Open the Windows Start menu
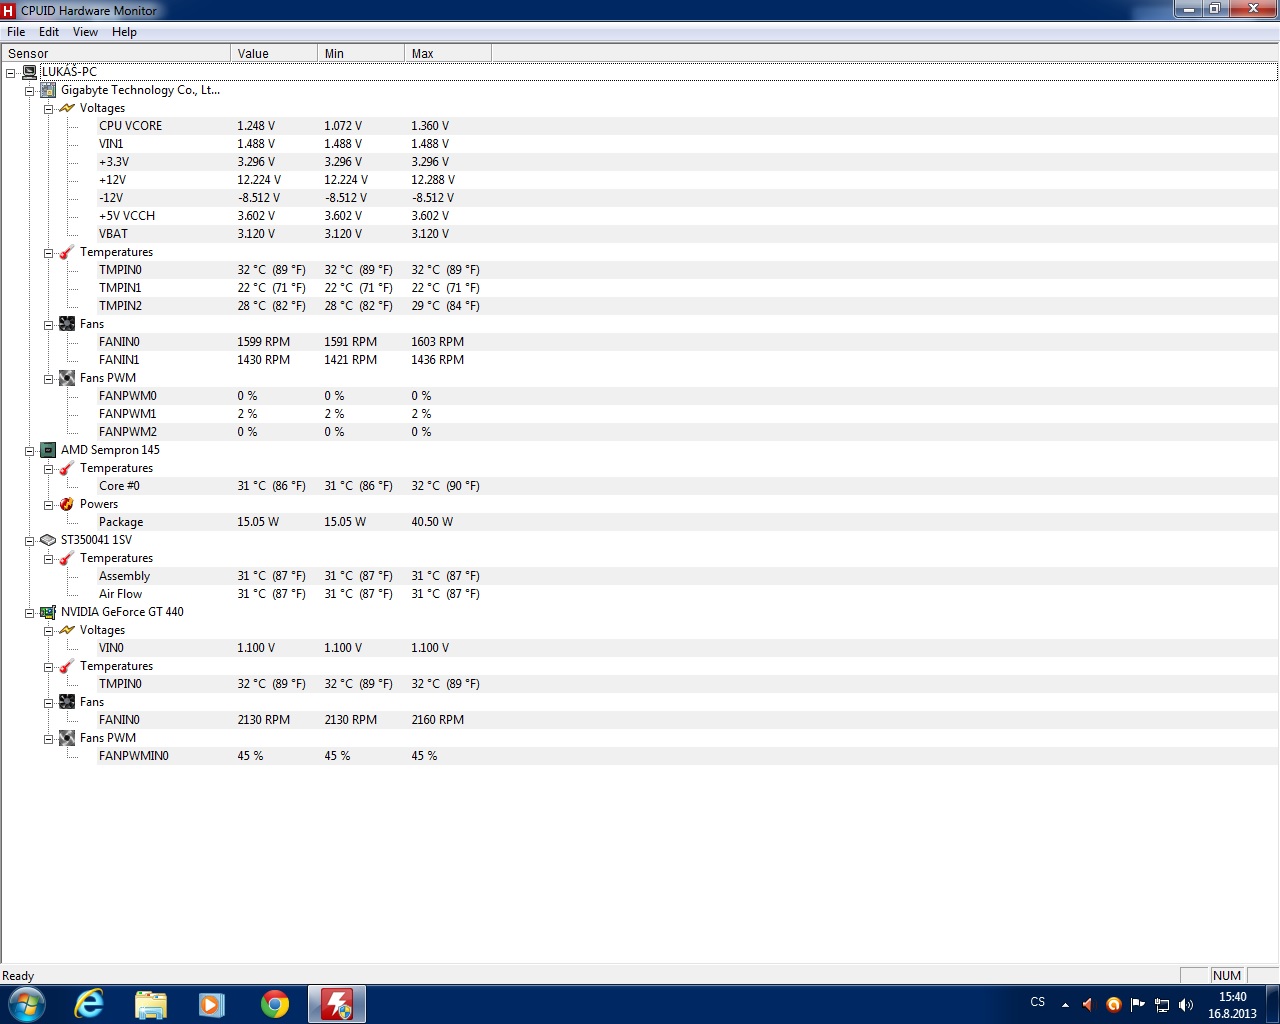 [27, 1004]
